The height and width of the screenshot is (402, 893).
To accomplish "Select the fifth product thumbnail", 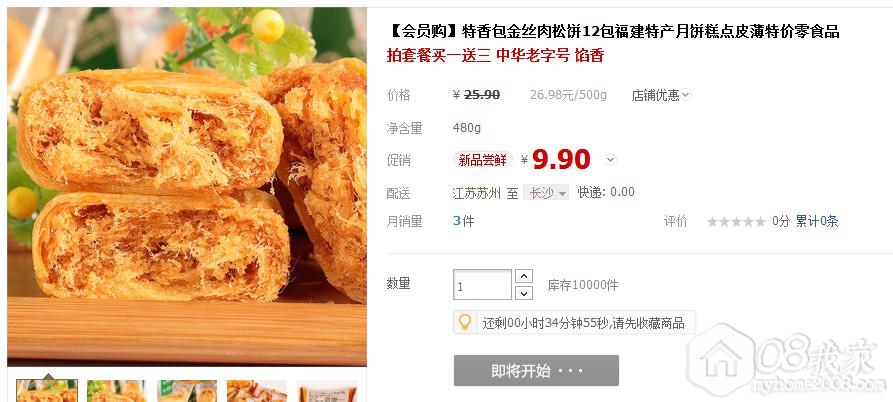I will click(327, 391).
